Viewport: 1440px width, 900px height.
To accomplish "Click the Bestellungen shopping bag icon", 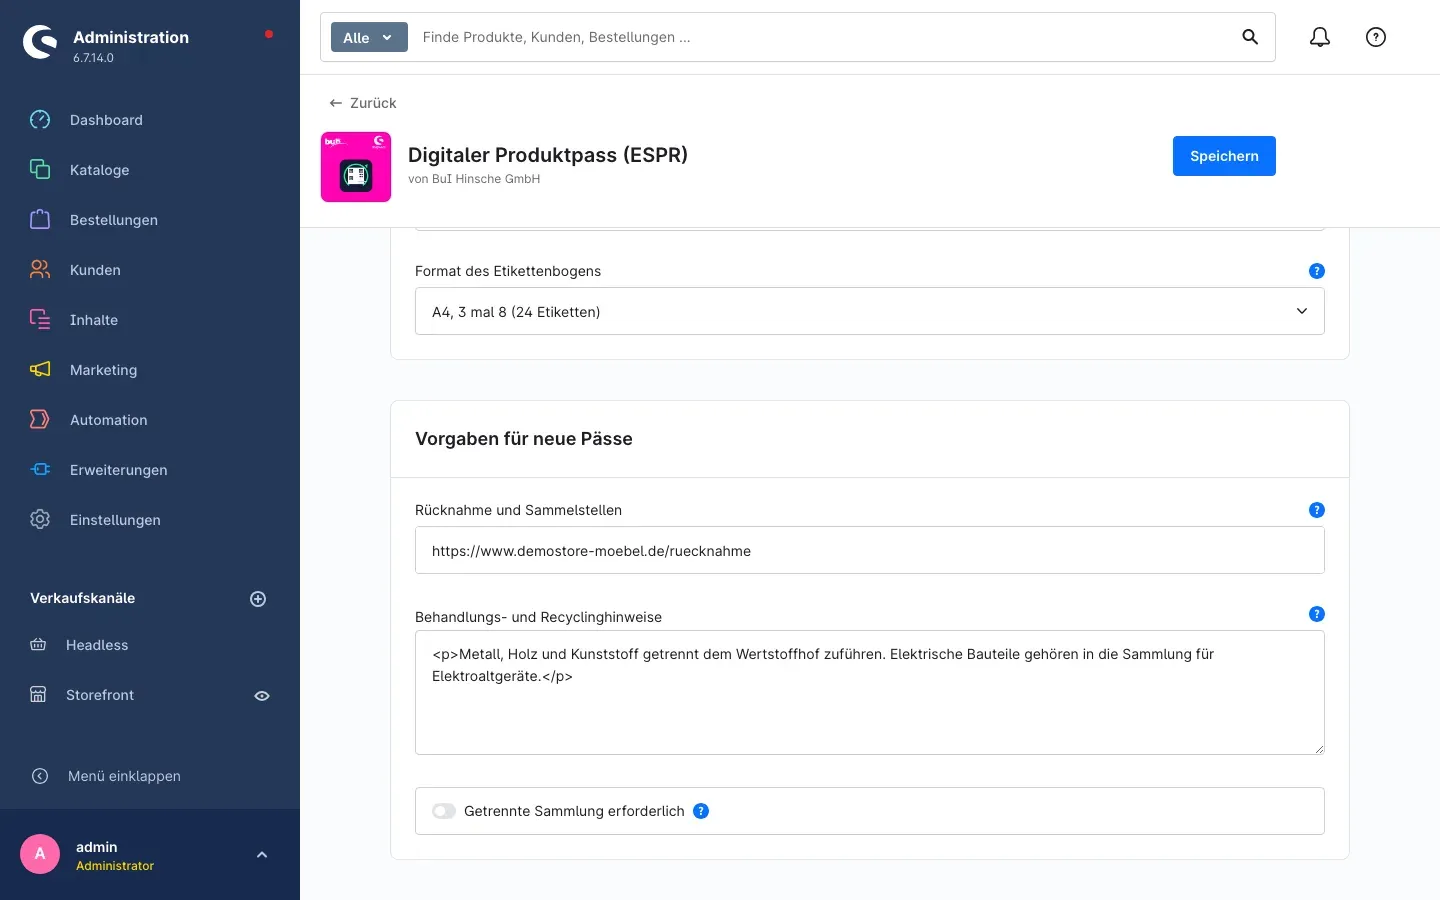I will pyautogui.click(x=40, y=220).
